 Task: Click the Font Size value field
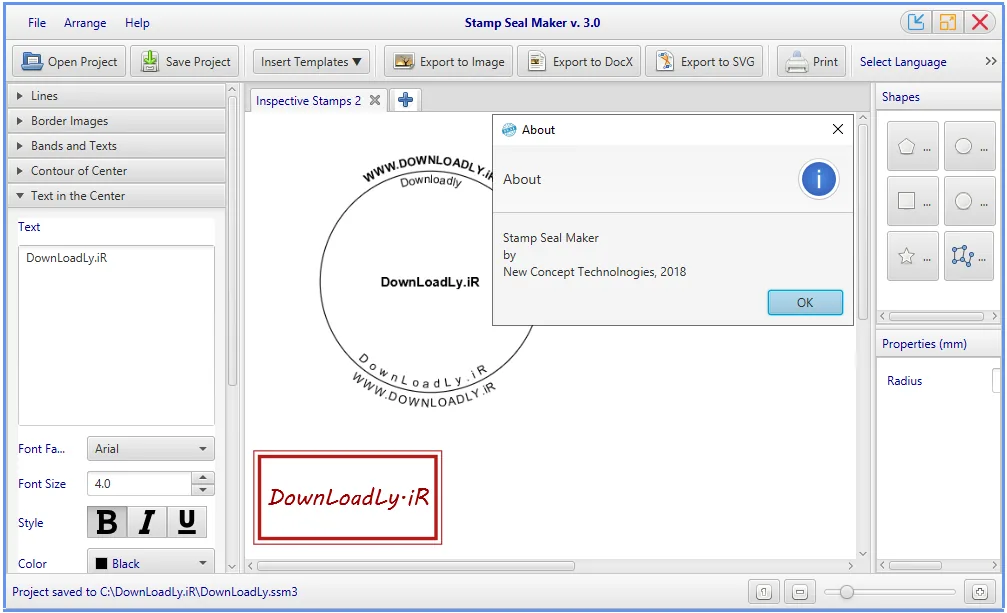click(x=139, y=483)
